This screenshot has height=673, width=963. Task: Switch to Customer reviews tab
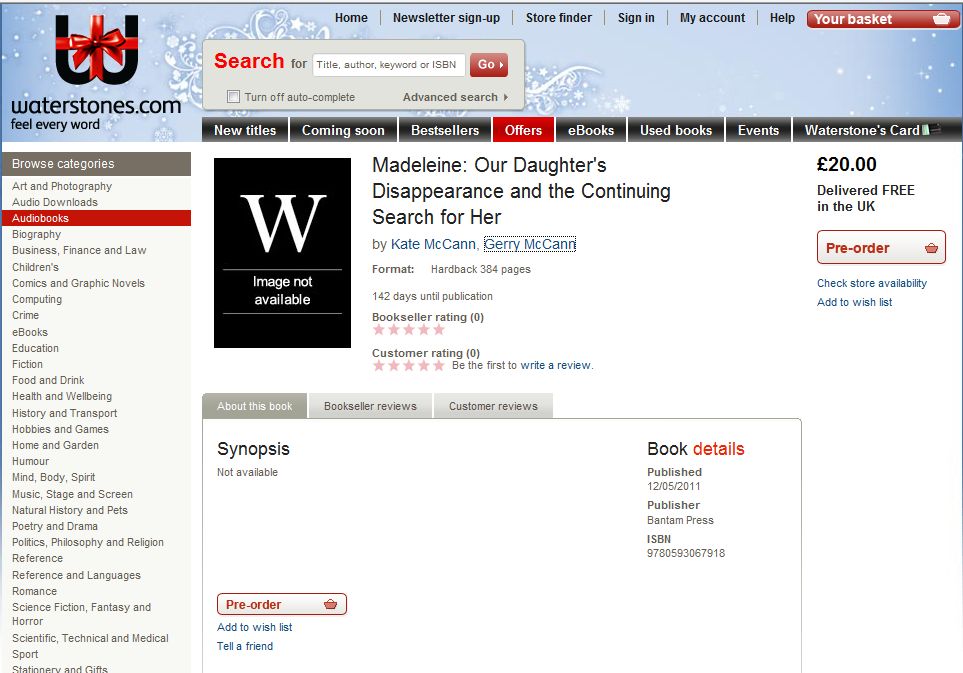[493, 406]
